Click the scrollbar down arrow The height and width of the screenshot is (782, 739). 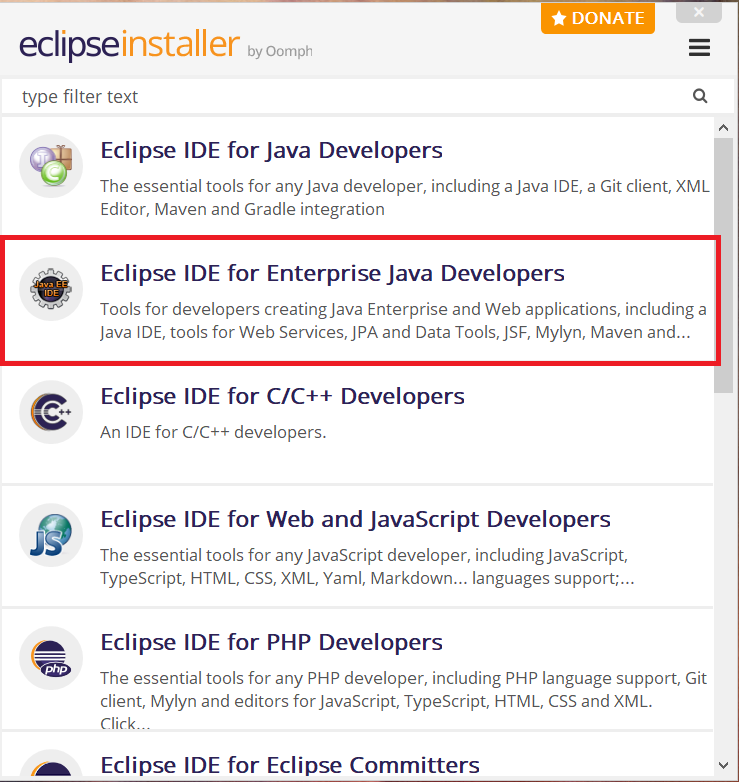click(724, 765)
